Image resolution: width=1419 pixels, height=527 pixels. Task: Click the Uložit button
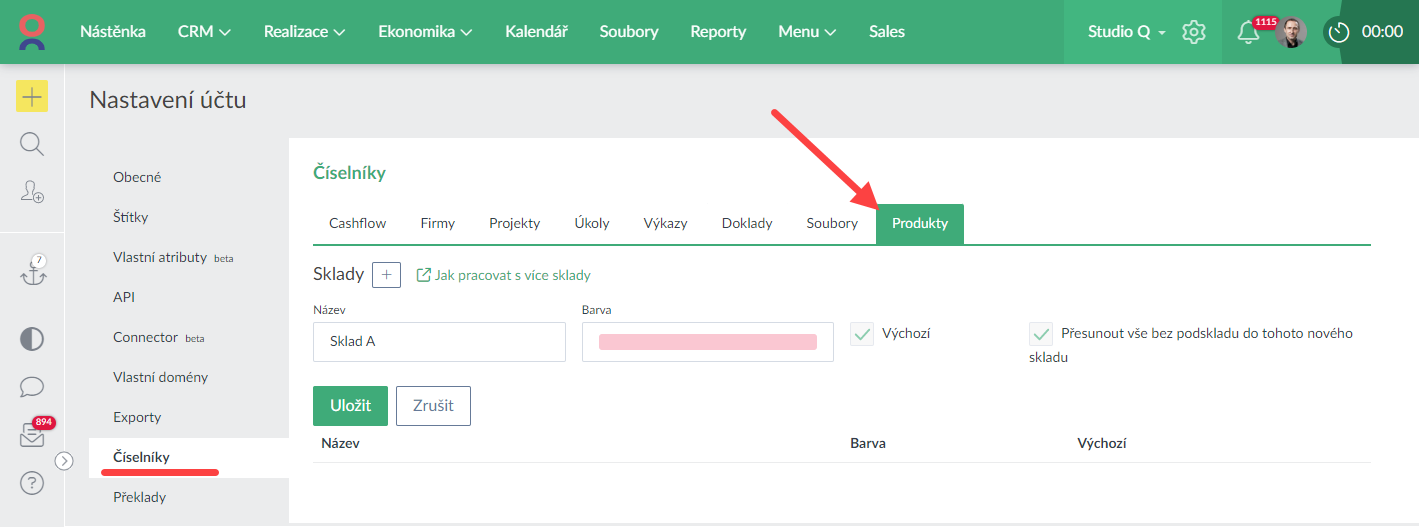coord(350,405)
